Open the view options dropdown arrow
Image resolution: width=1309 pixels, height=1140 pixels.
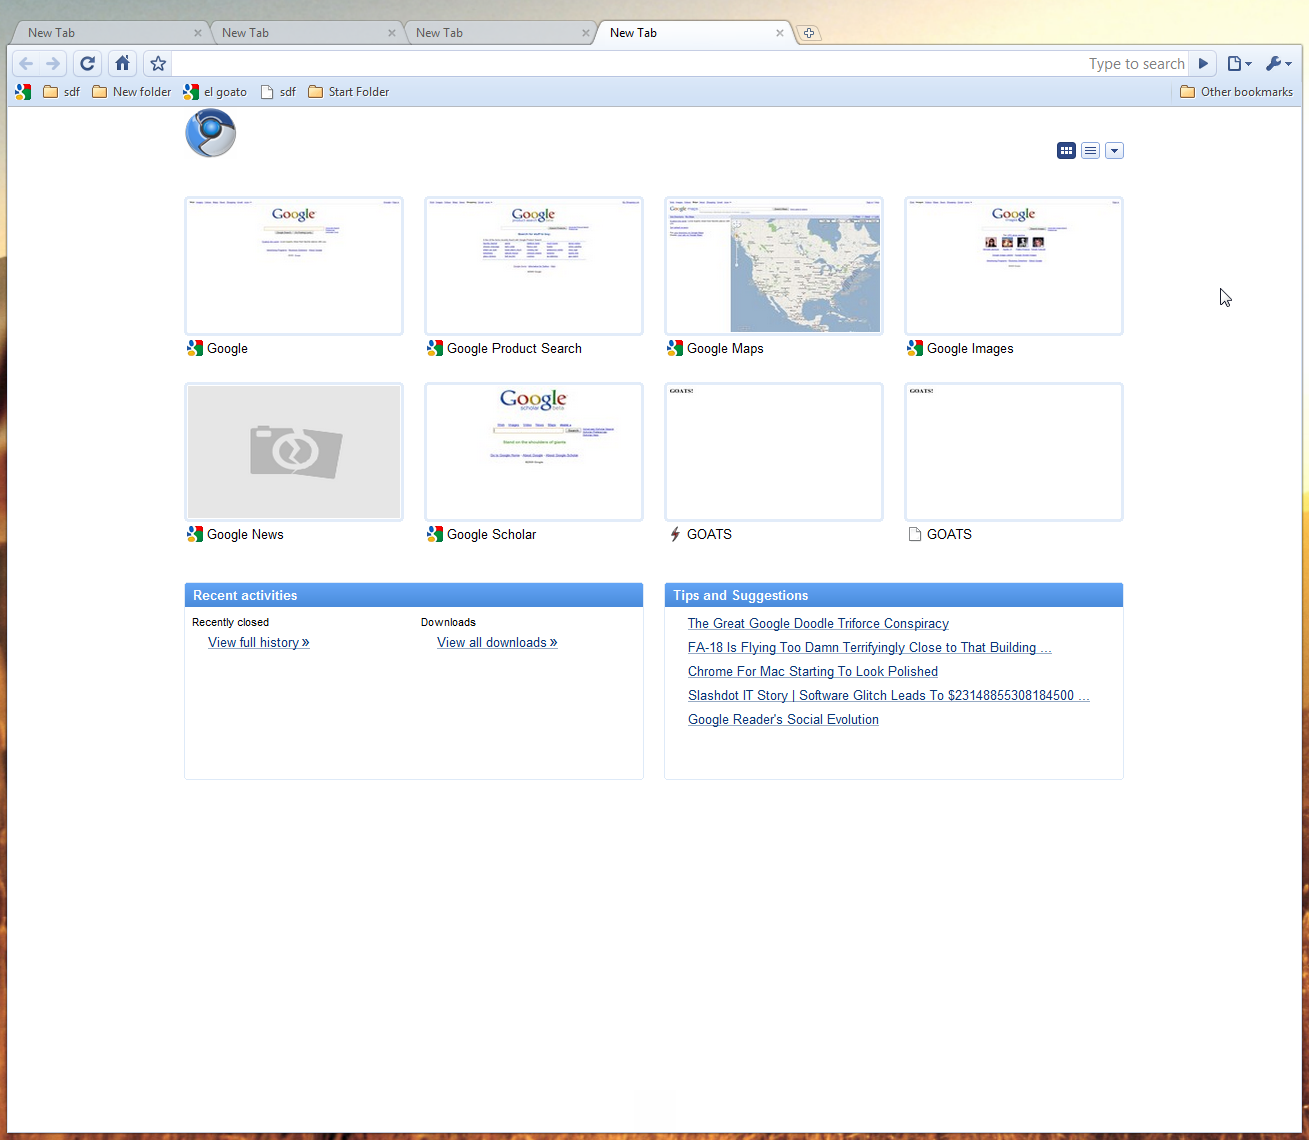click(1114, 151)
